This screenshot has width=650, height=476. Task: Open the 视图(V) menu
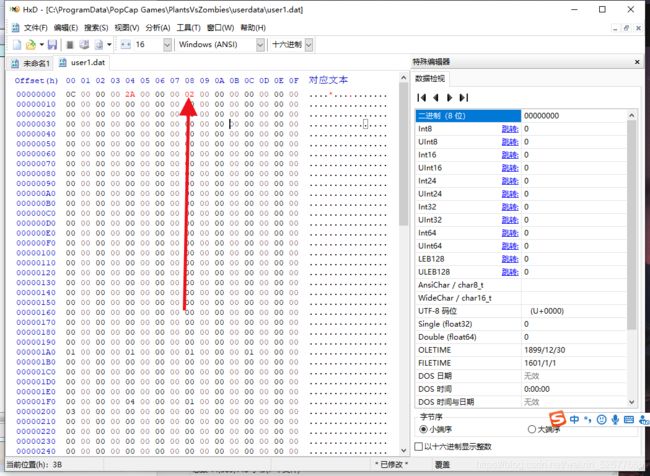click(x=127, y=28)
